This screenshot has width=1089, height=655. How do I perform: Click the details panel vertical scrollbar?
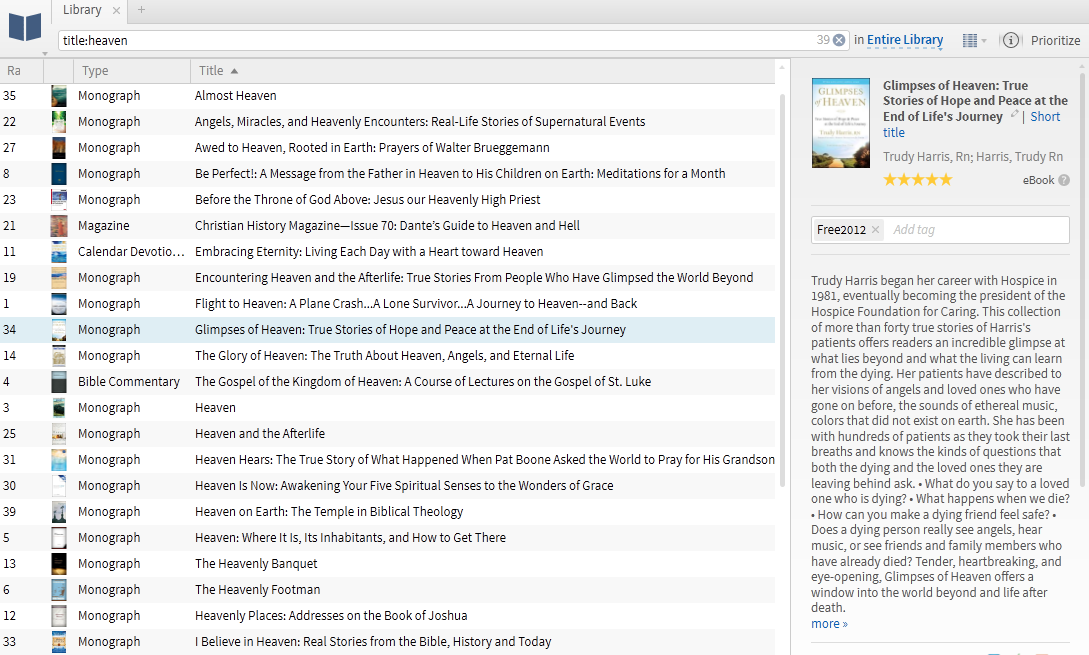(x=1082, y=278)
